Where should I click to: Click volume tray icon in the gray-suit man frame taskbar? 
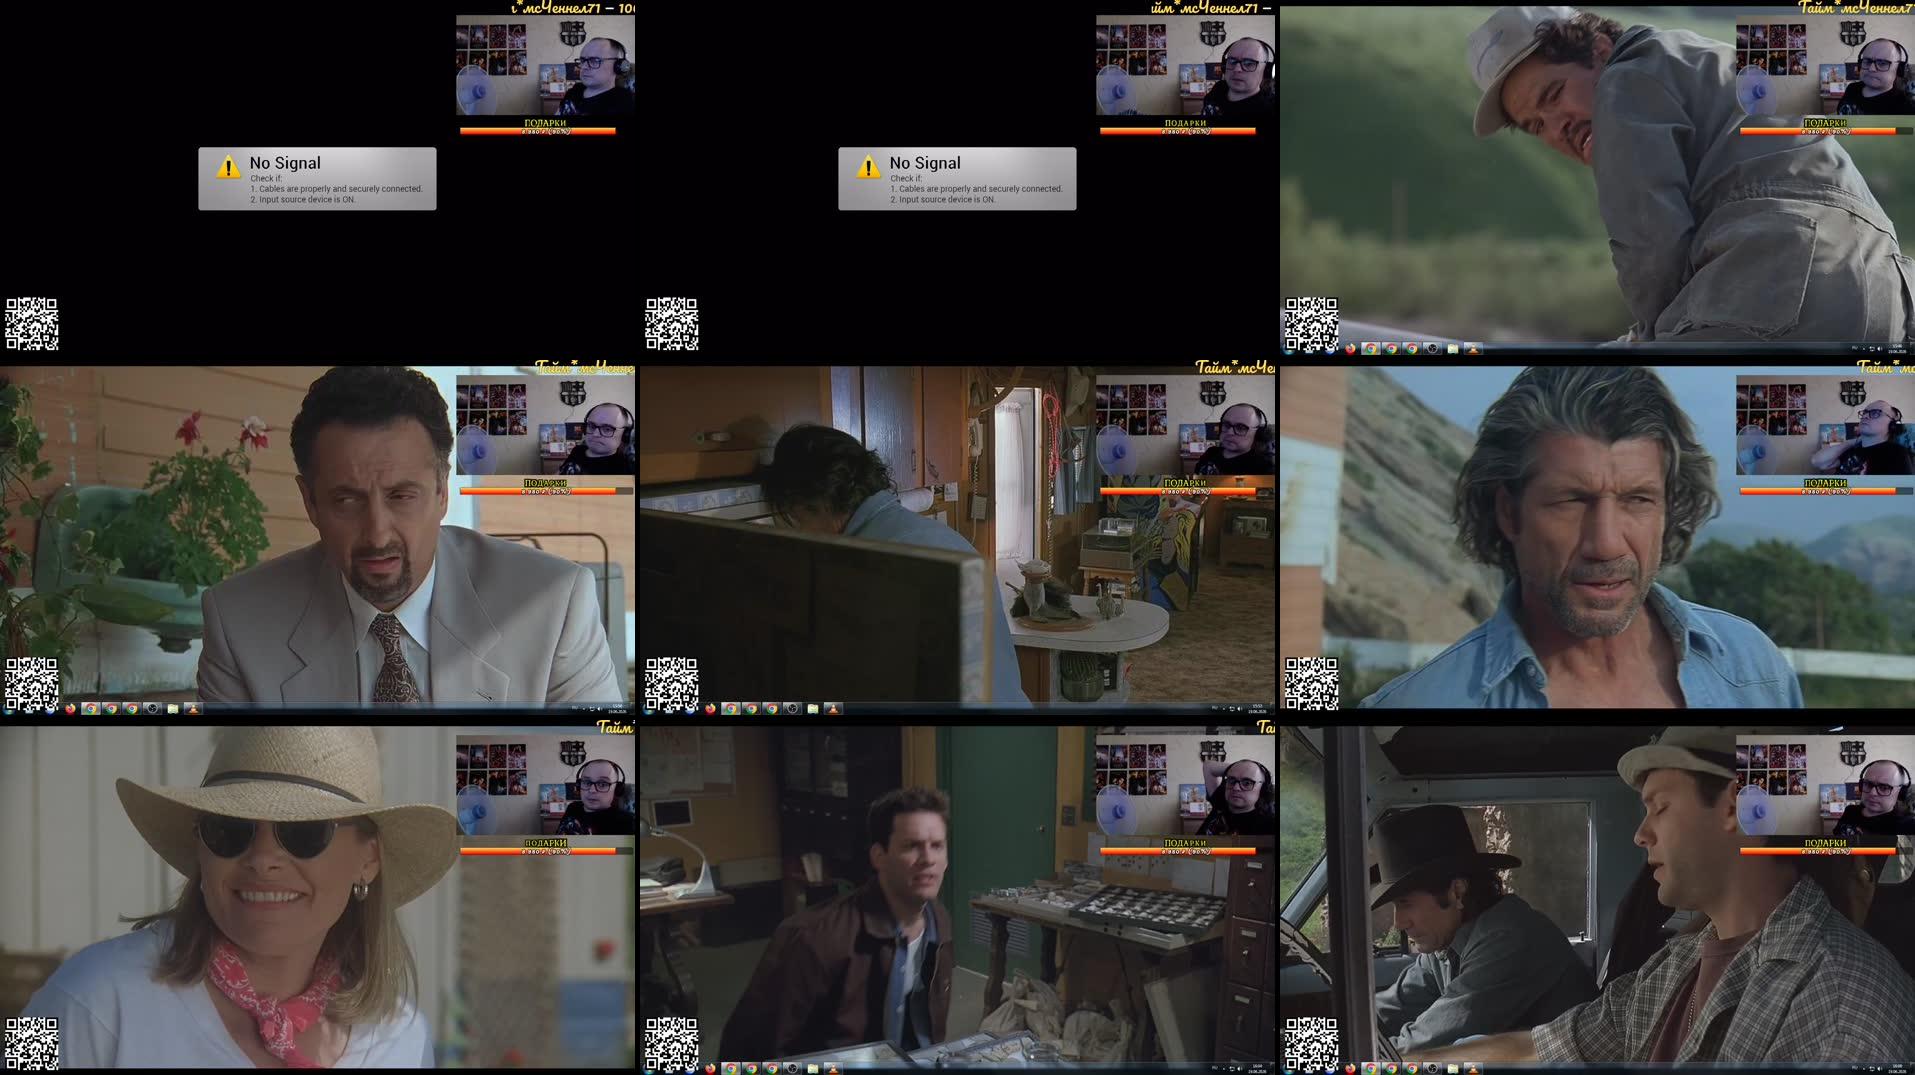point(600,709)
